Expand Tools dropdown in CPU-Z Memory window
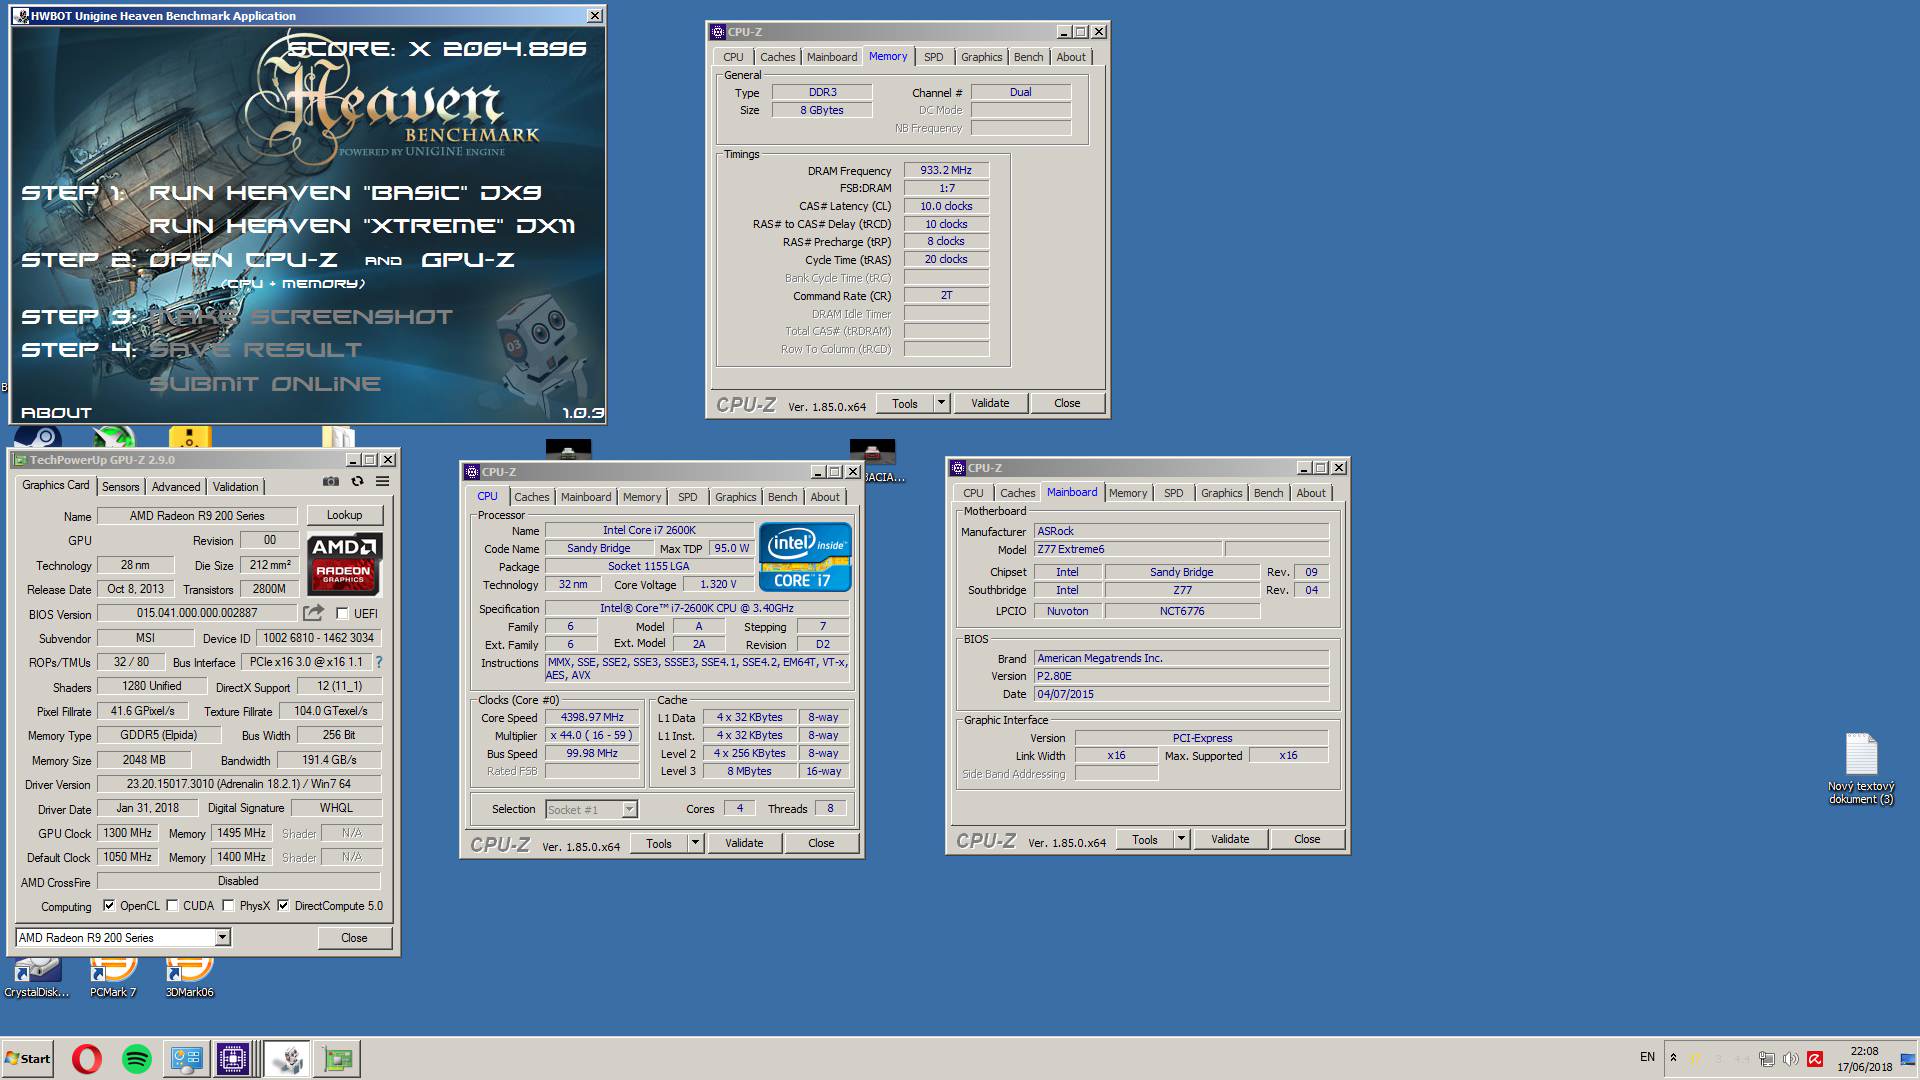 tap(940, 403)
